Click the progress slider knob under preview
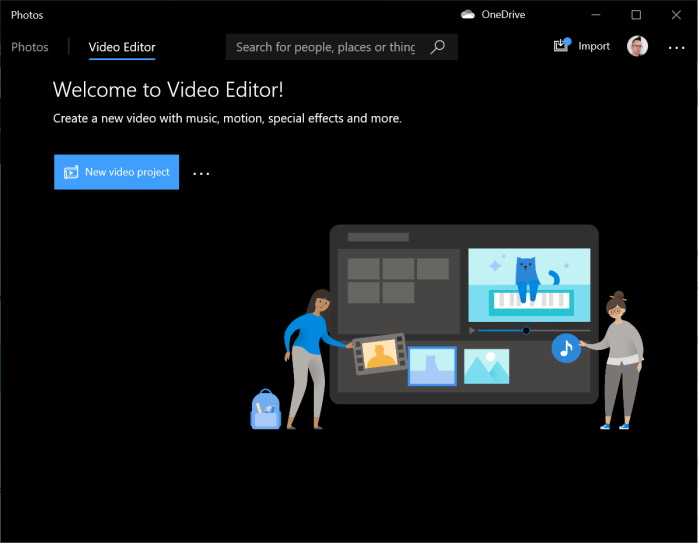 pyautogui.click(x=526, y=330)
